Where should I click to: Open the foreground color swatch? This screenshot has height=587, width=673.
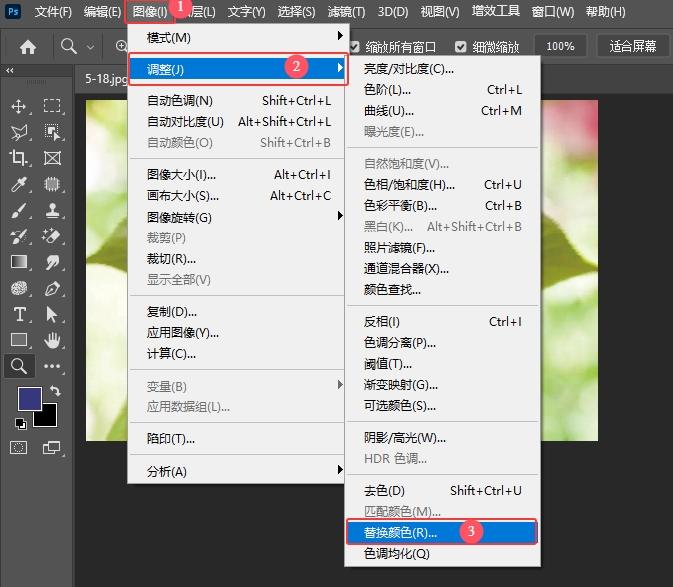[30, 399]
